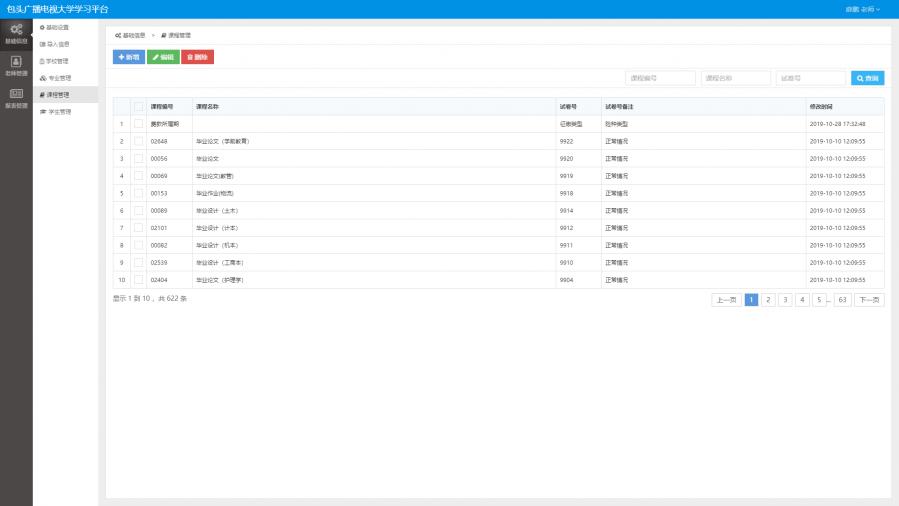Click the 下一页 next page button
The image size is (899, 506).
point(868,299)
